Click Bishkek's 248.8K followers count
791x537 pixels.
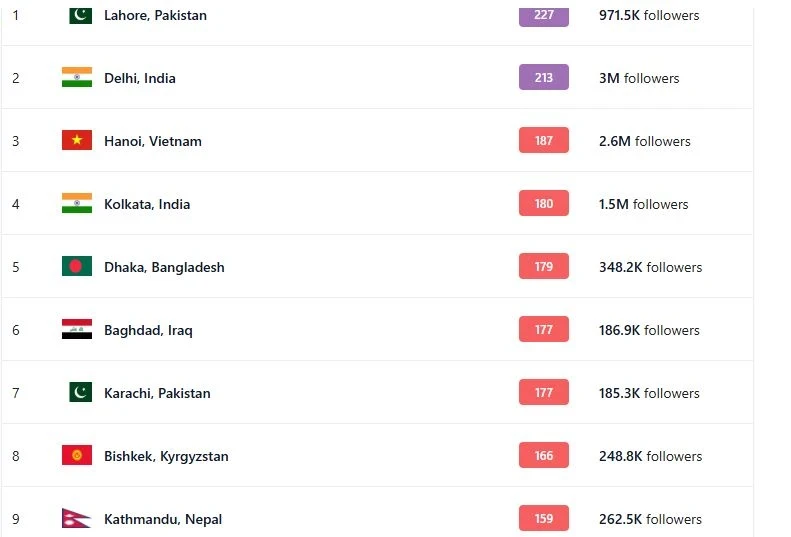[x=650, y=457]
